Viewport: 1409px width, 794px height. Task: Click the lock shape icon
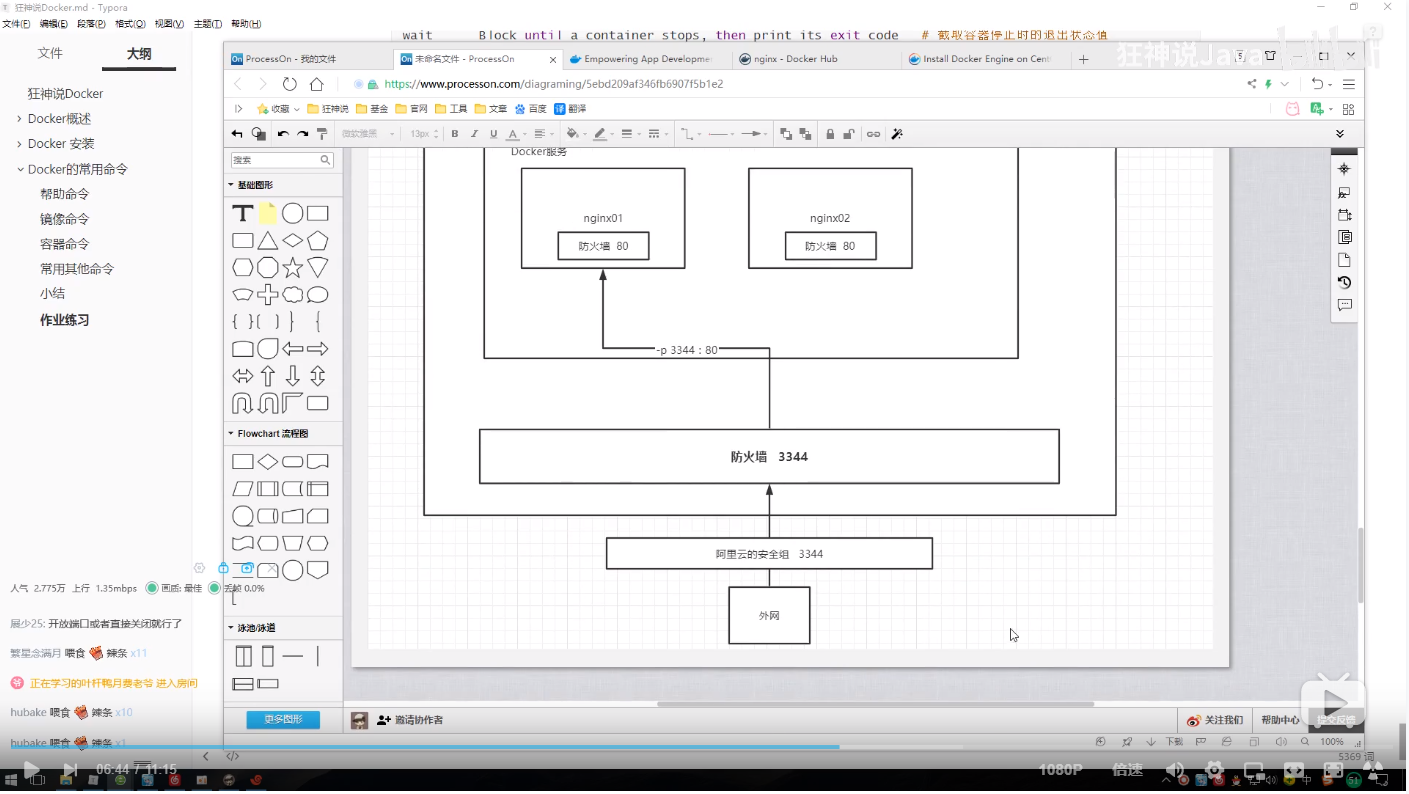click(830, 134)
